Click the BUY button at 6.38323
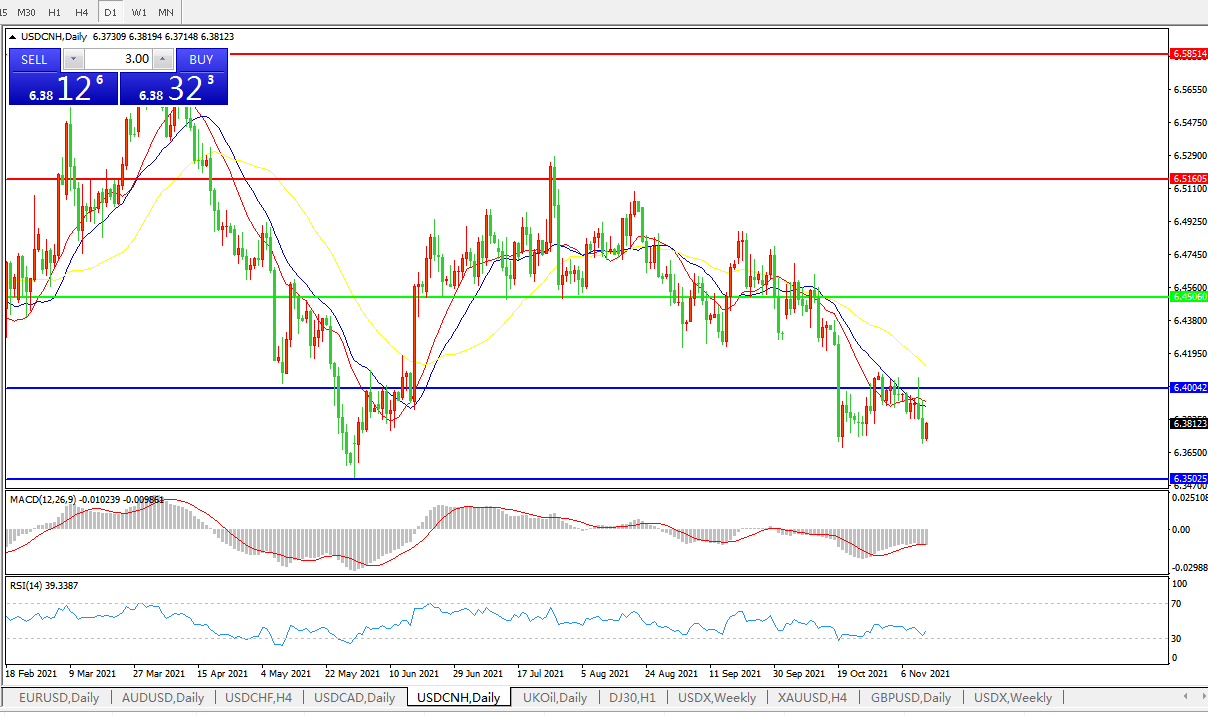1208x716 pixels. coord(201,59)
